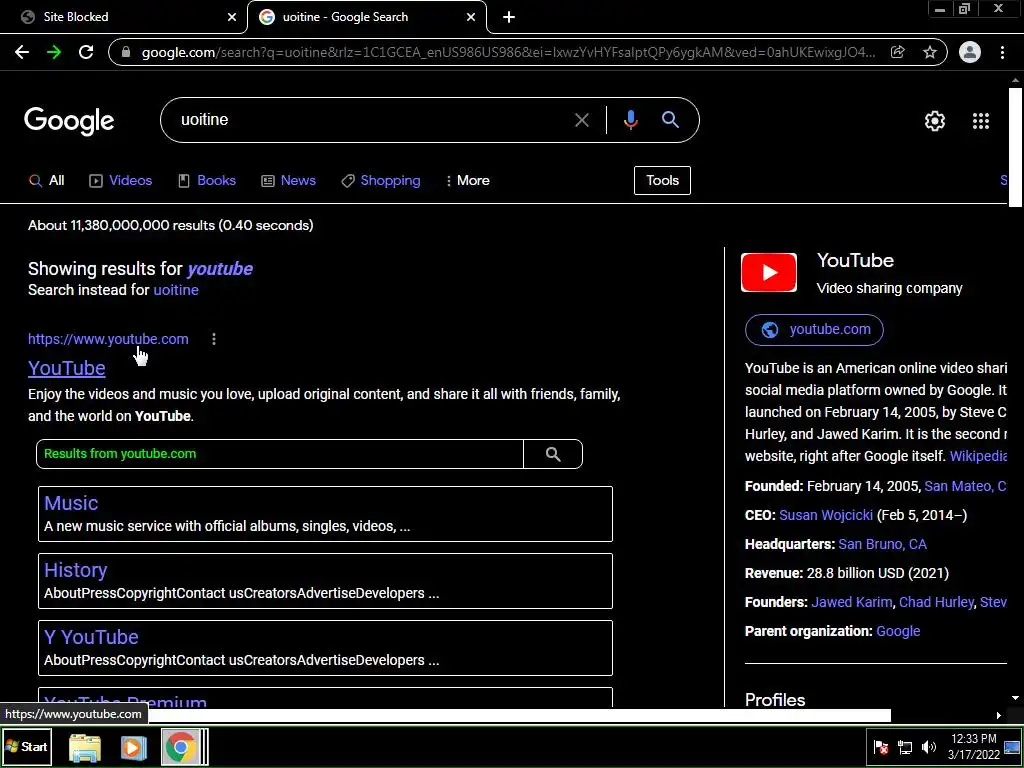Open Google parent organization link
Image resolution: width=1024 pixels, height=768 pixels.
898,632
